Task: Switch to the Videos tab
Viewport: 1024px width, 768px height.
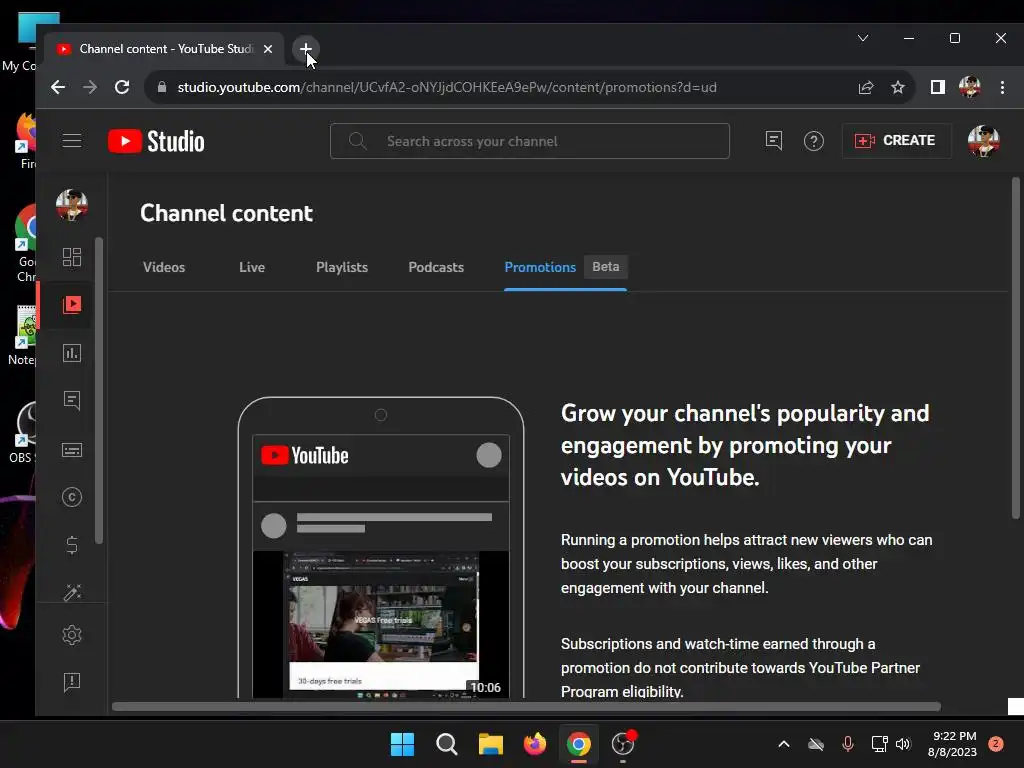Action: pos(164,267)
